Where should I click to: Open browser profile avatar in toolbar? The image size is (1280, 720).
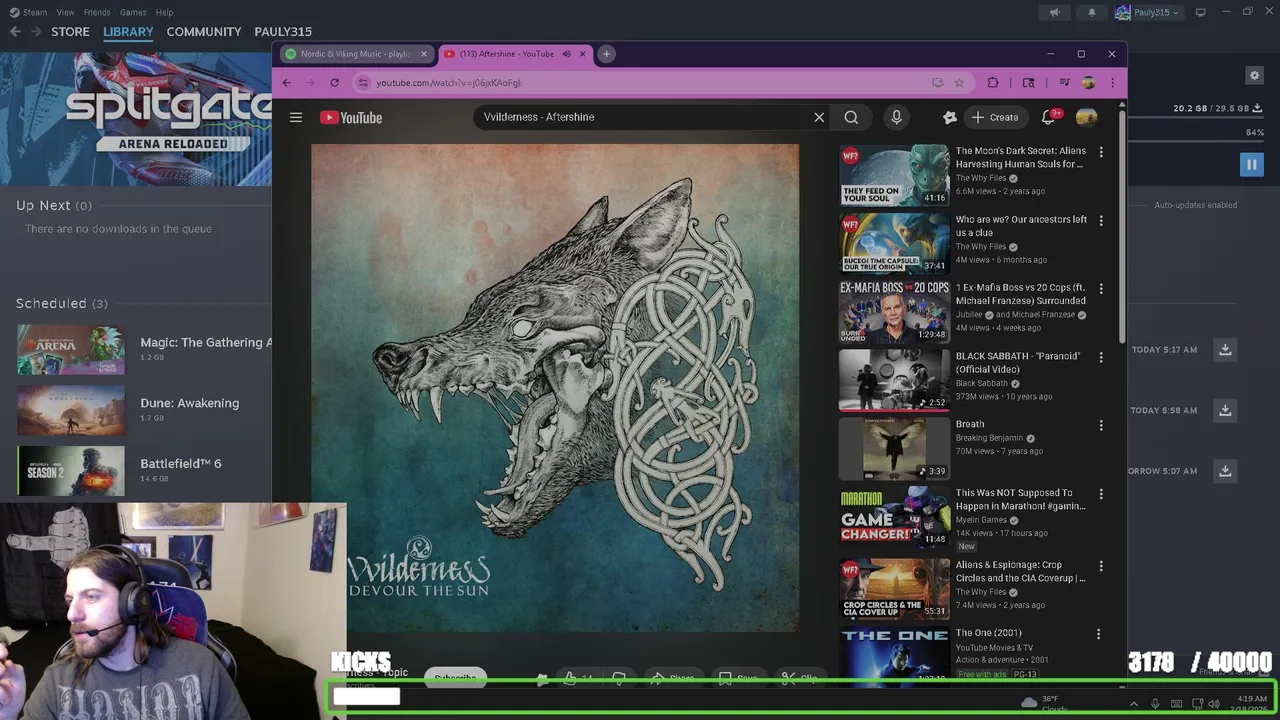(x=1088, y=83)
